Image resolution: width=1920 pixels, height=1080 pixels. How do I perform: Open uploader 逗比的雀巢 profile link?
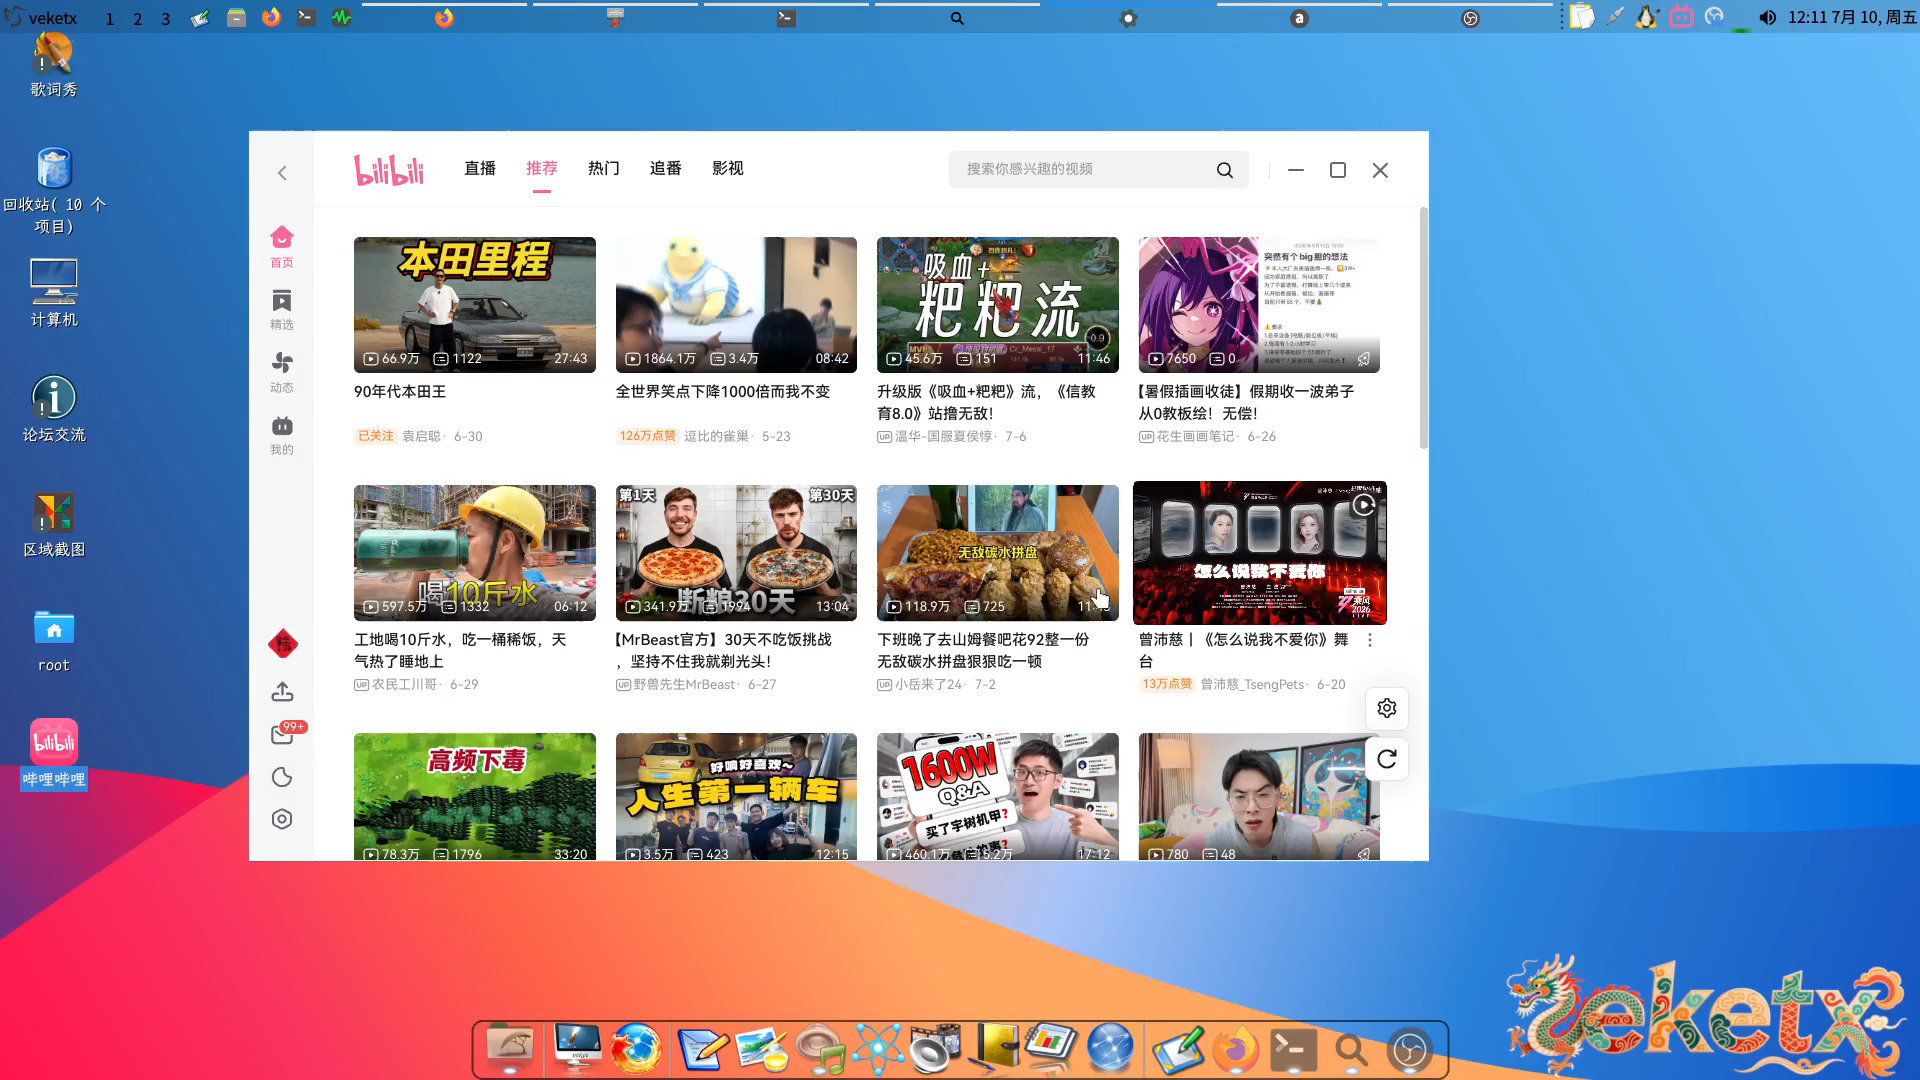pyautogui.click(x=716, y=436)
